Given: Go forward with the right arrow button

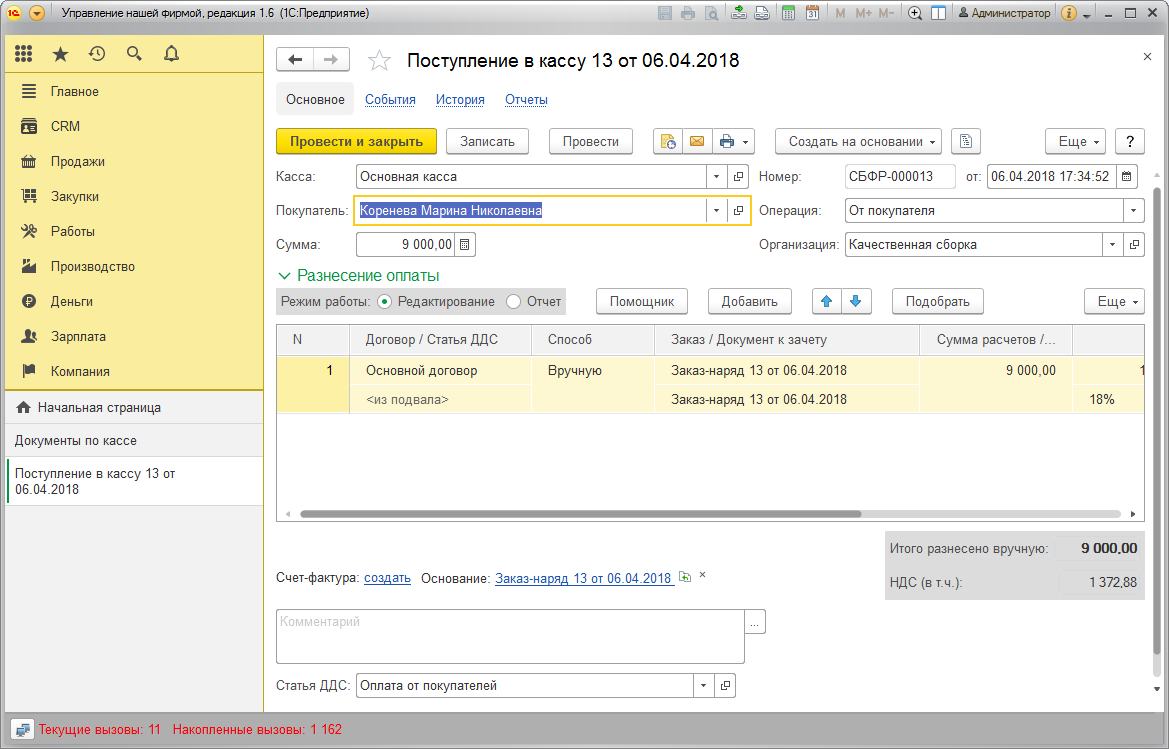Looking at the screenshot, I should click(332, 60).
